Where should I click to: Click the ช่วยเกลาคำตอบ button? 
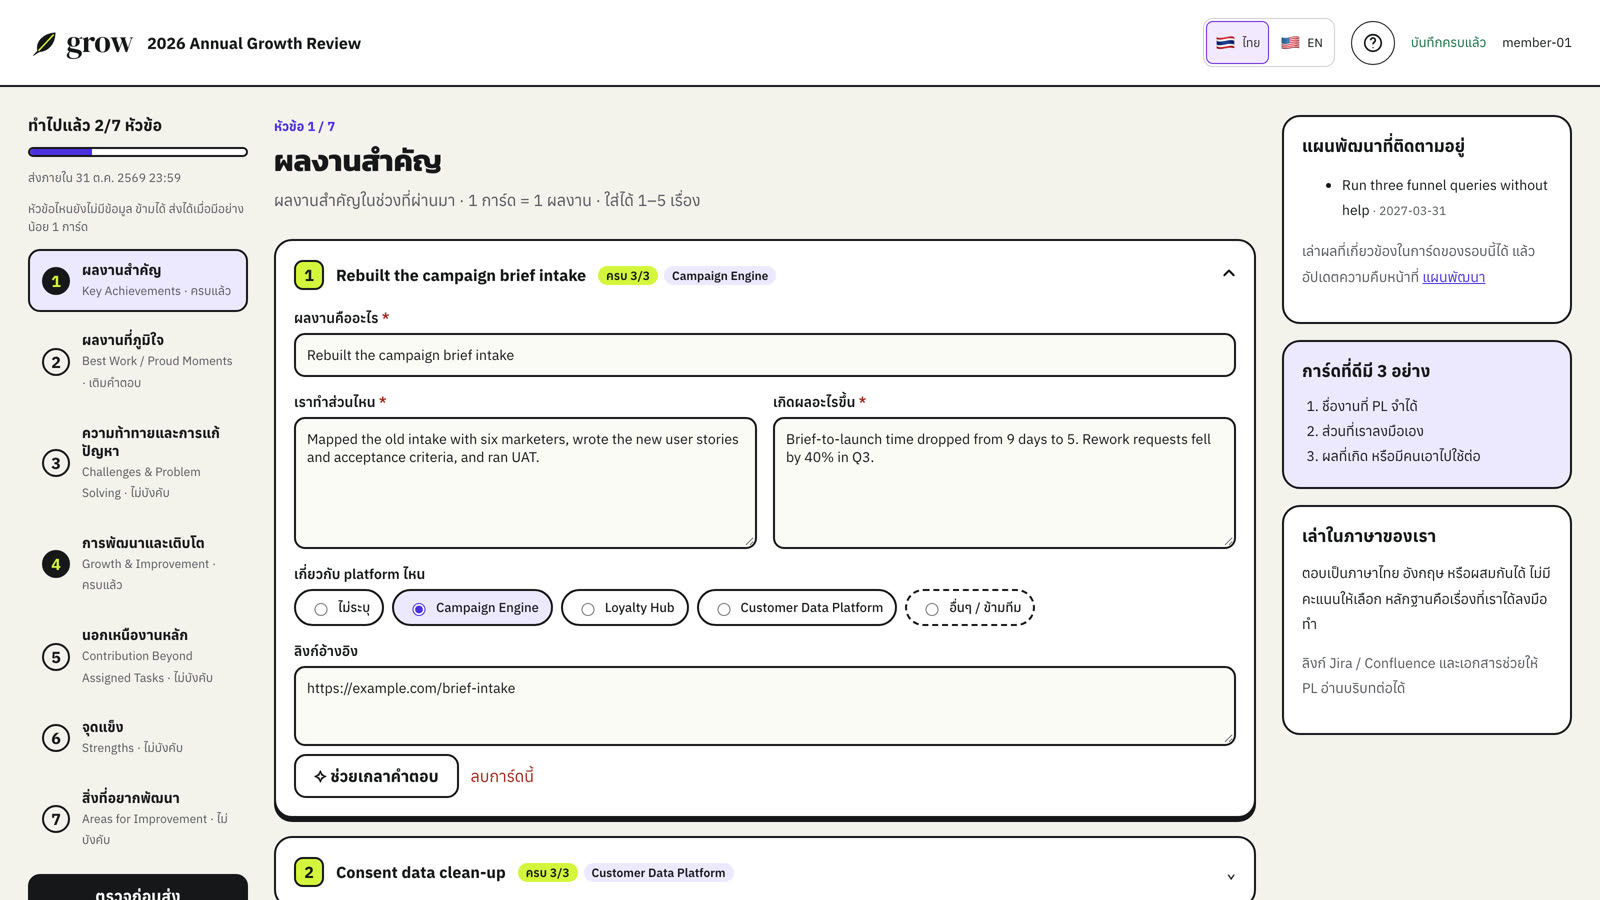[376, 776]
